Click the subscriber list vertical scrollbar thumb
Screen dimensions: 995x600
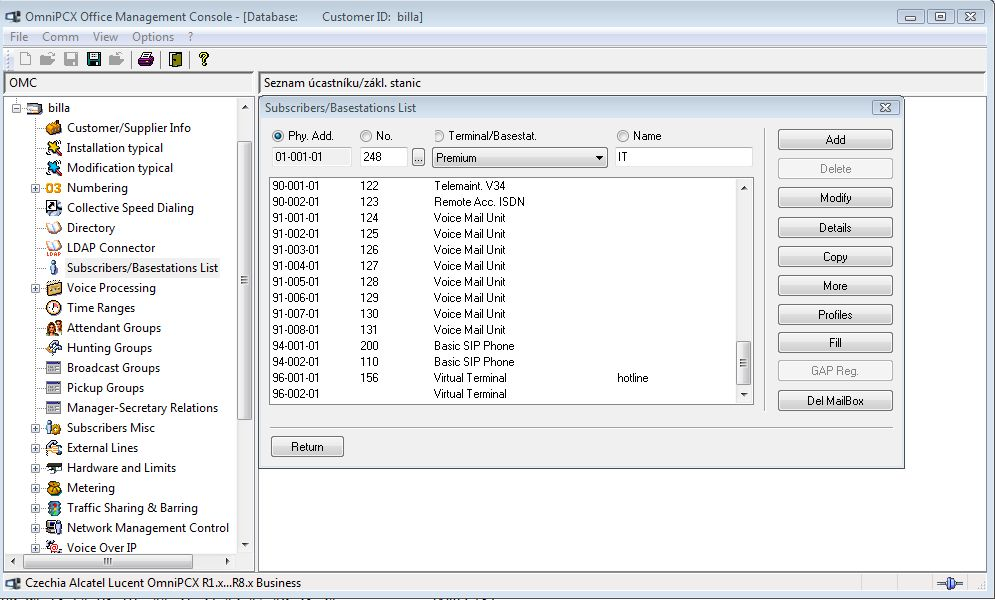(743, 362)
